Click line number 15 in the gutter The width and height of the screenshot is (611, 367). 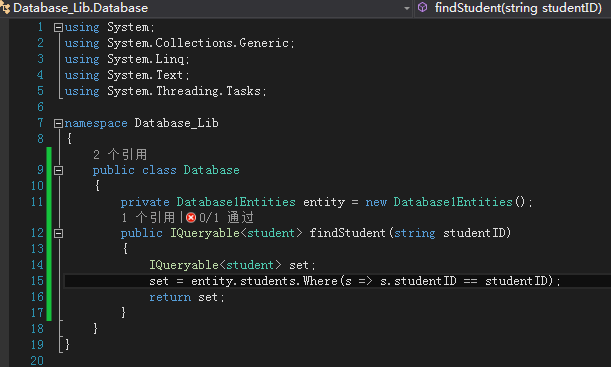[37, 281]
